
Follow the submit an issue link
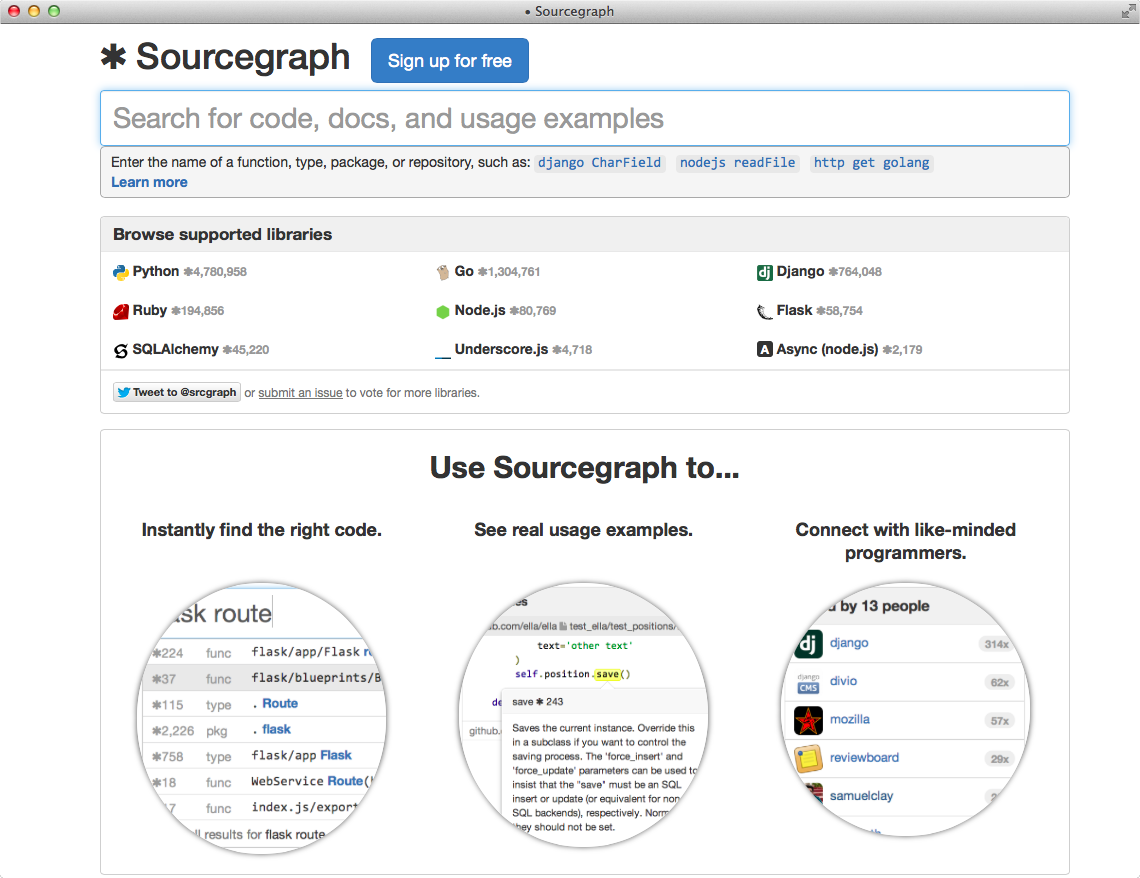[x=300, y=392]
